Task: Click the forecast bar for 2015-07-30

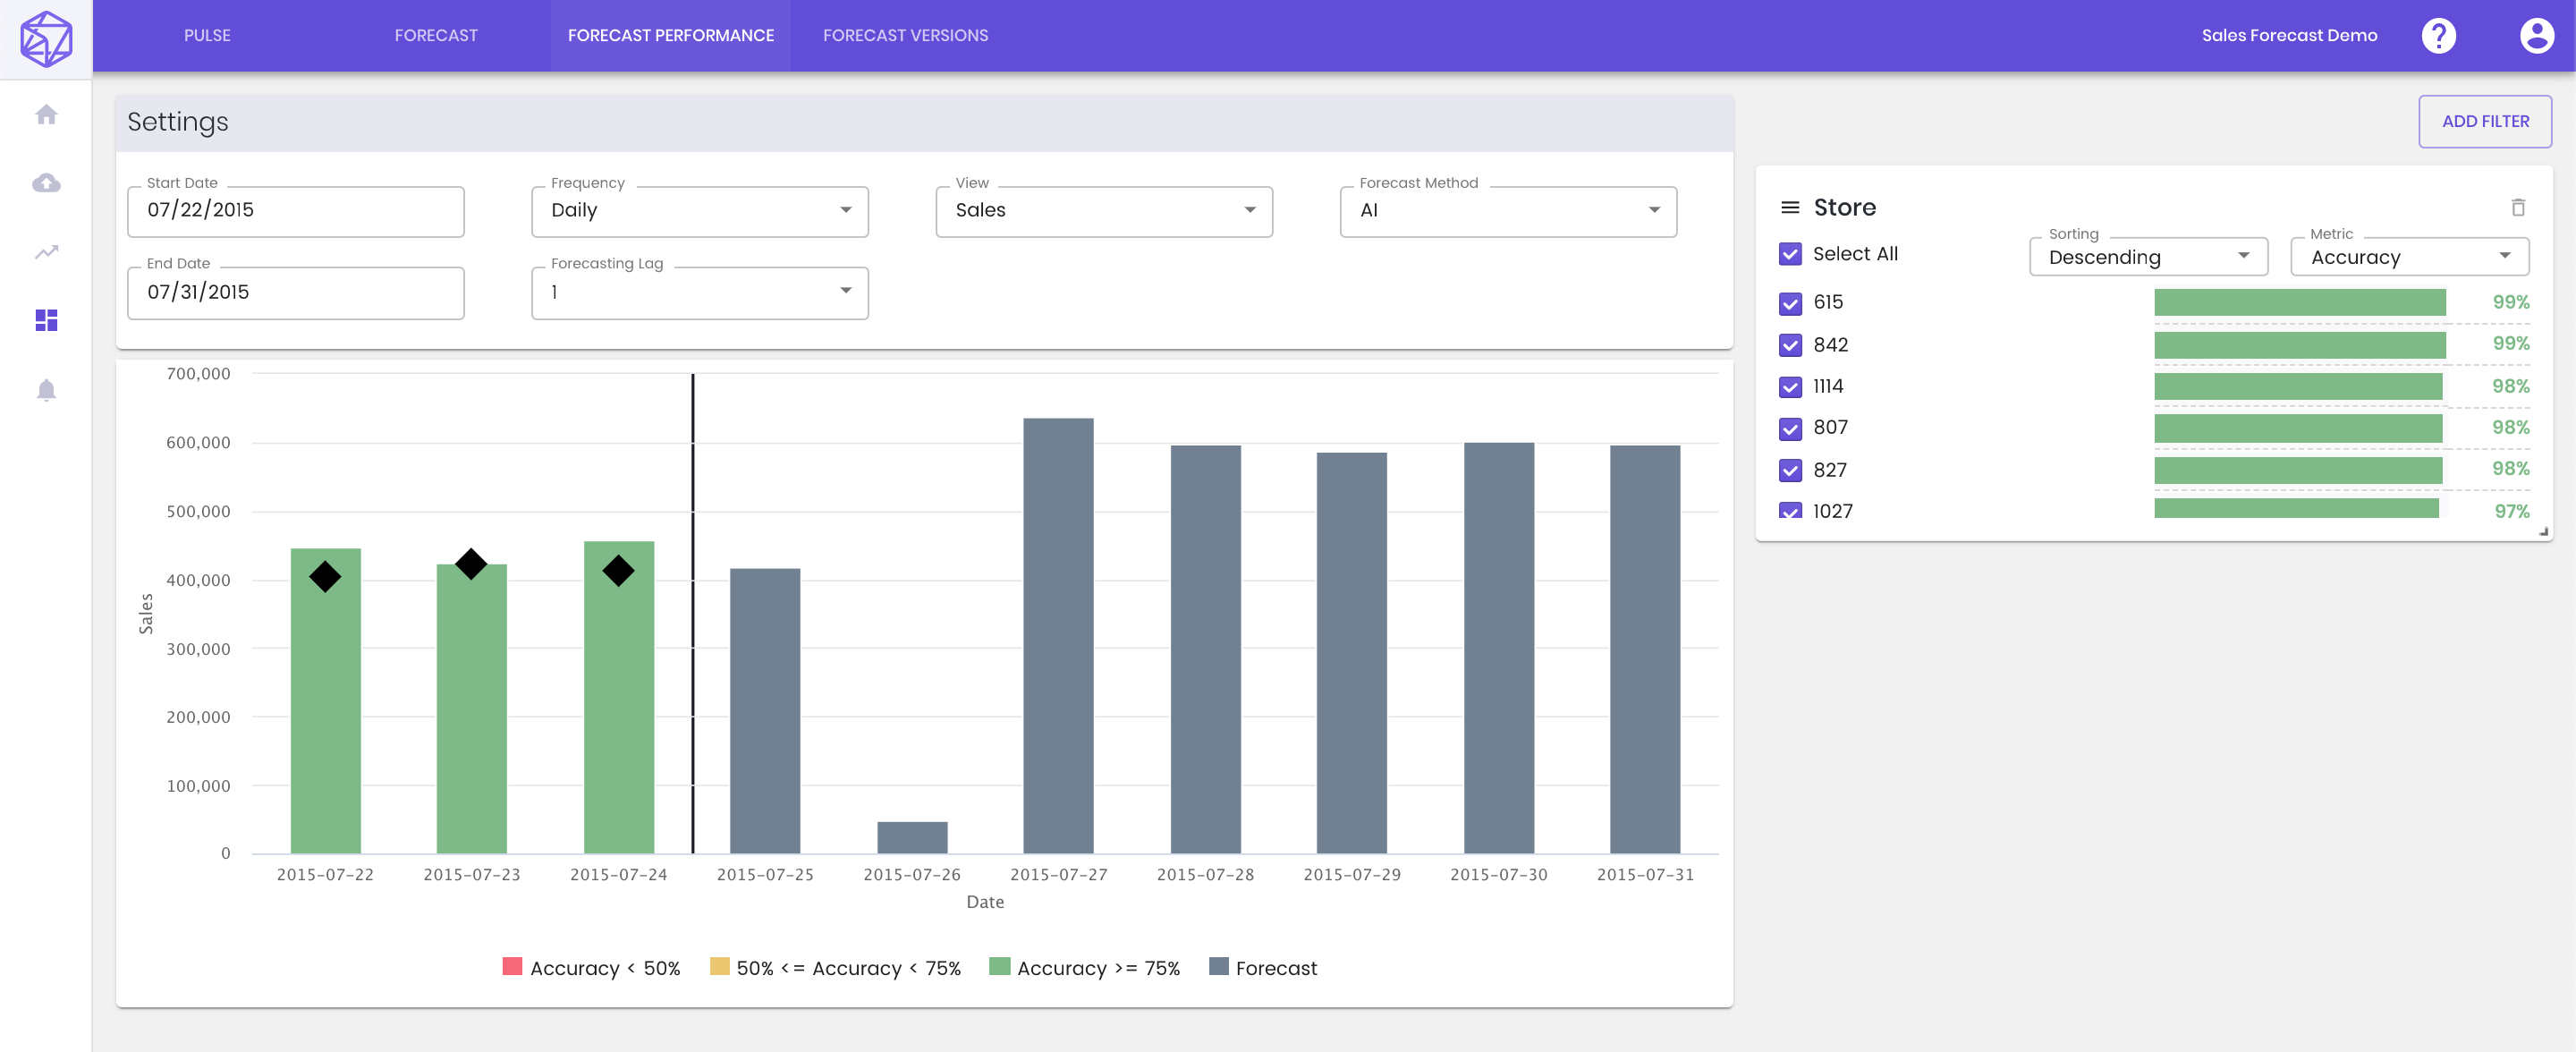Action: [x=1498, y=647]
